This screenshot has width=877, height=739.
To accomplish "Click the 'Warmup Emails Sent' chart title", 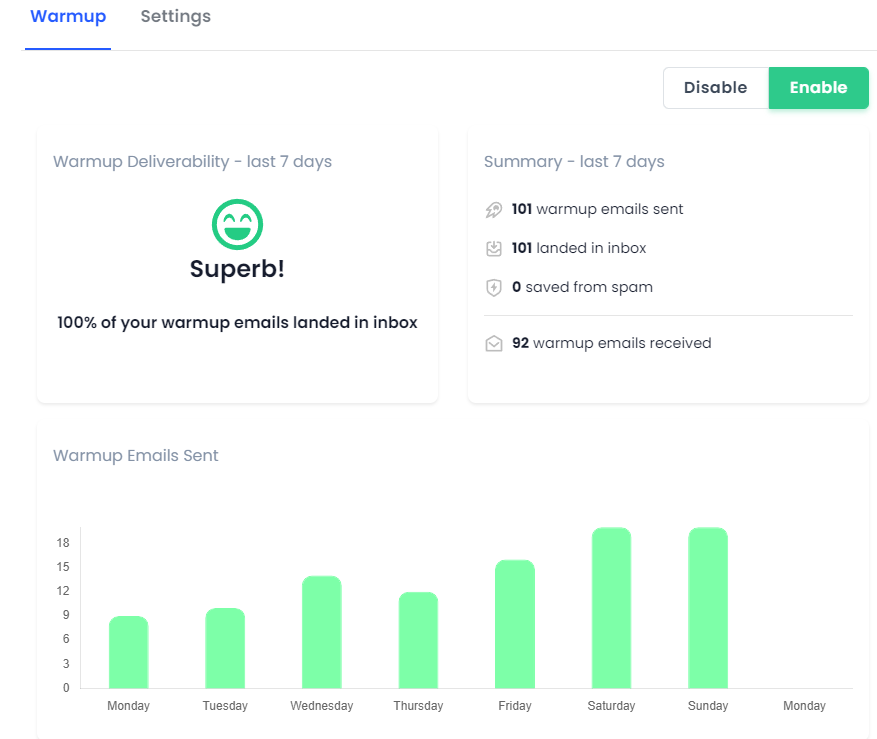I will [136, 456].
